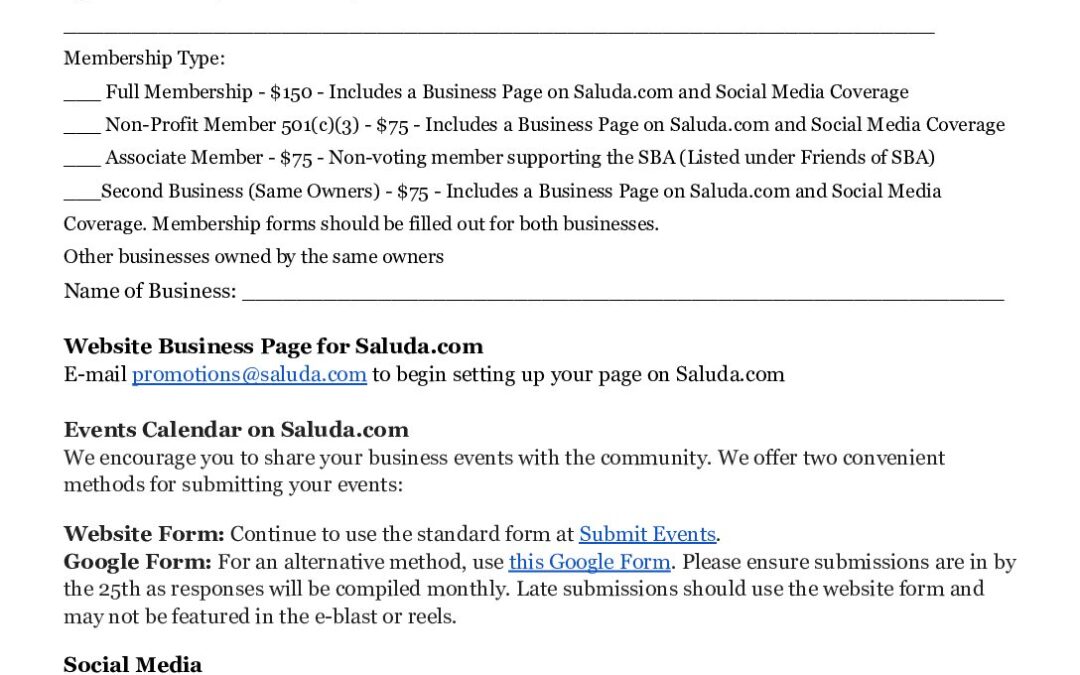Mark the blank before Non-Profit Member
1080x675 pixels.
pos(82,128)
